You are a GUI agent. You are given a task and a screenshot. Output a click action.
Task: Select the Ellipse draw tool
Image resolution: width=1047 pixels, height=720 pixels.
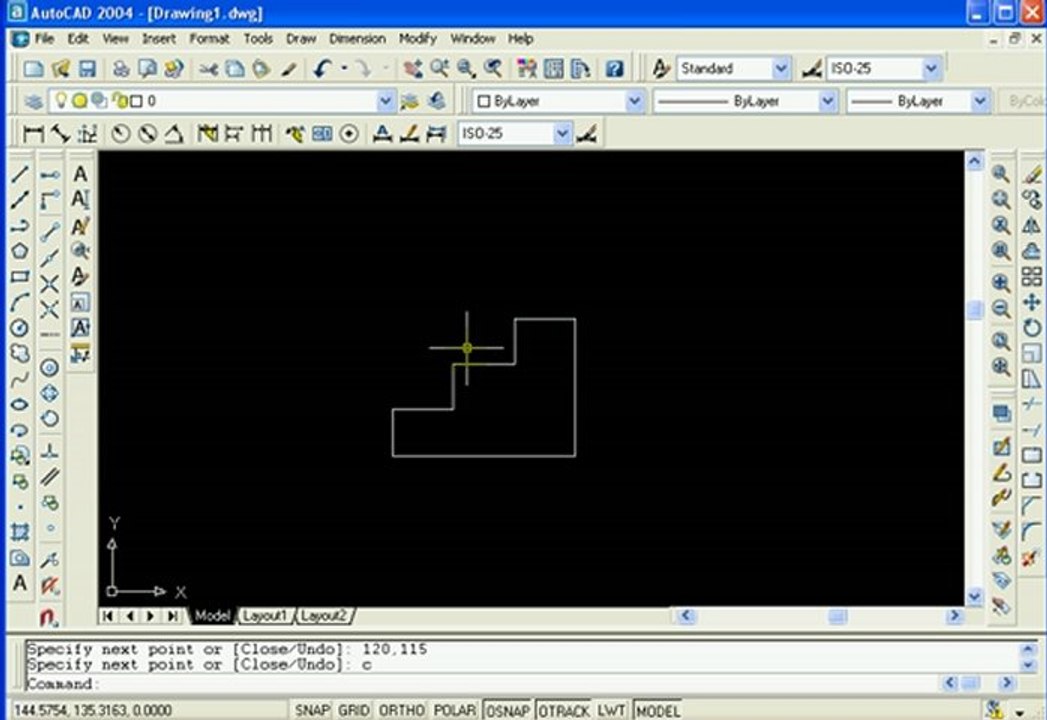pos(20,405)
